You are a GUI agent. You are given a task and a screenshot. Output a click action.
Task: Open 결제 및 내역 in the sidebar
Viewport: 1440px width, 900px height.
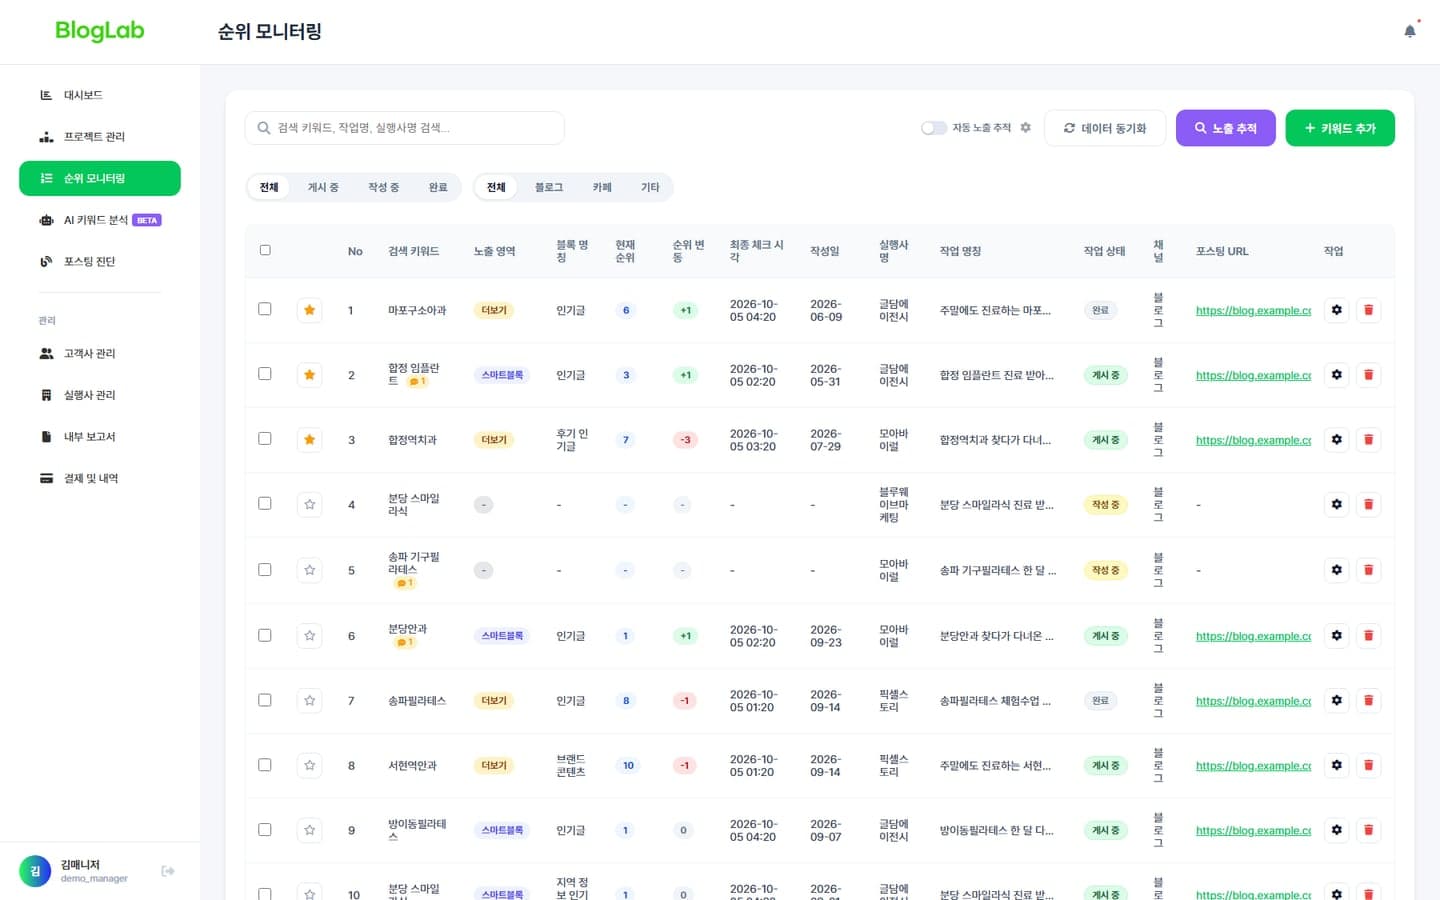[100, 479]
